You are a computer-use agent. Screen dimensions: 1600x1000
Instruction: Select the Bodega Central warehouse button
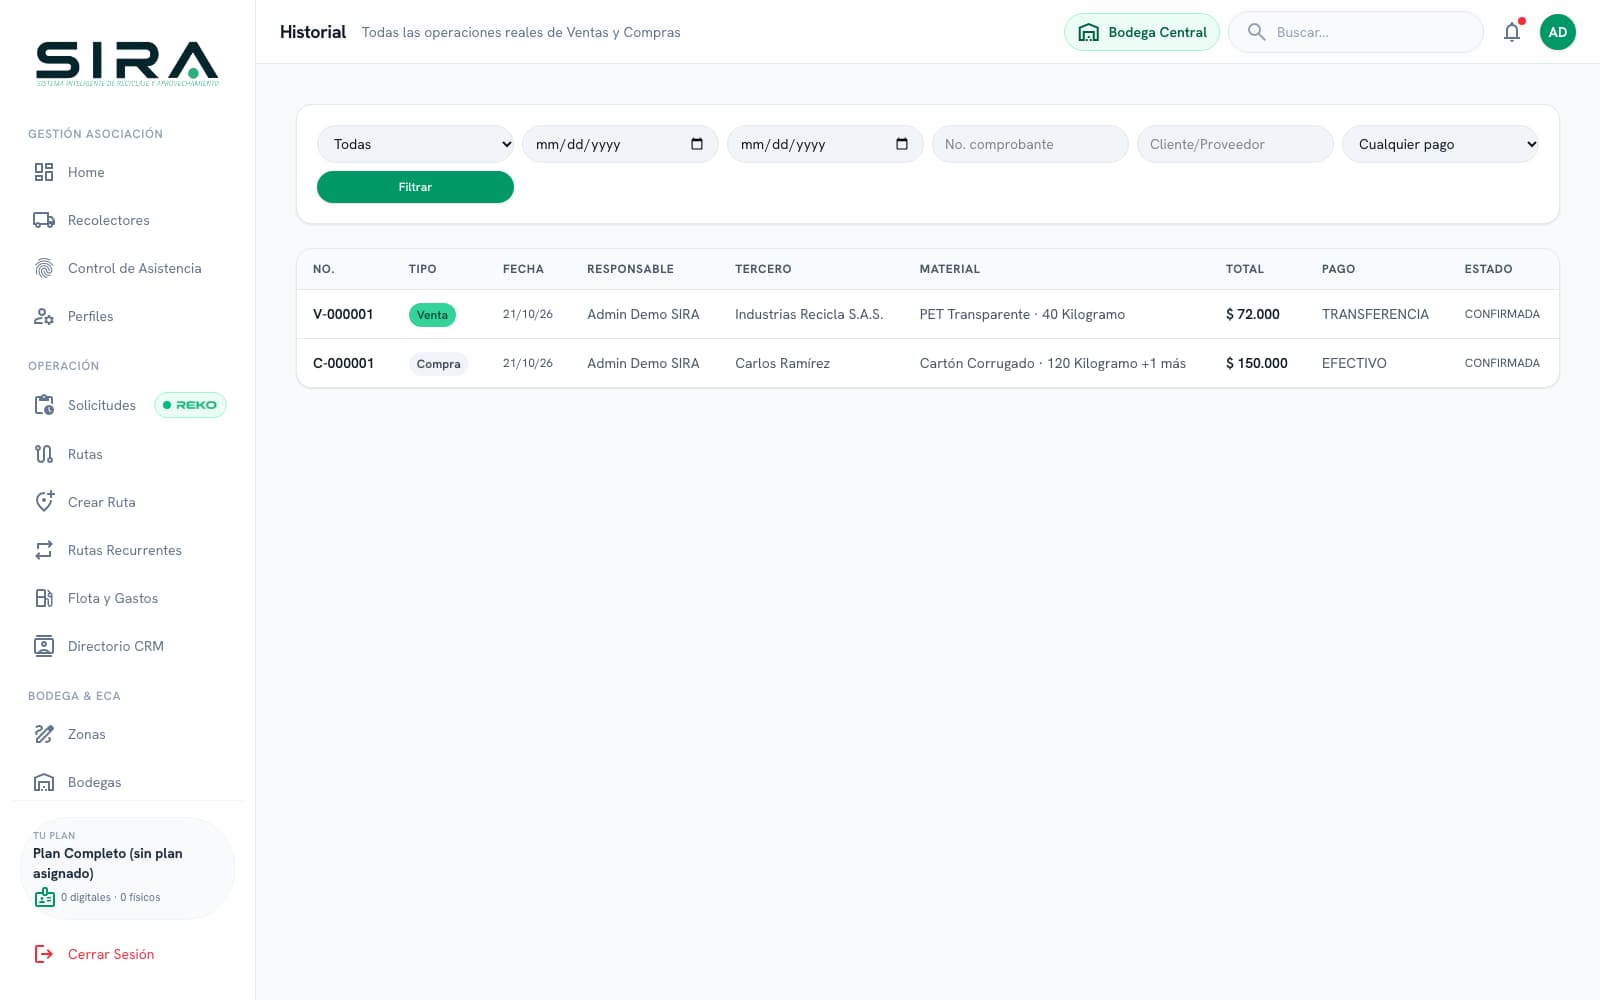(1142, 32)
